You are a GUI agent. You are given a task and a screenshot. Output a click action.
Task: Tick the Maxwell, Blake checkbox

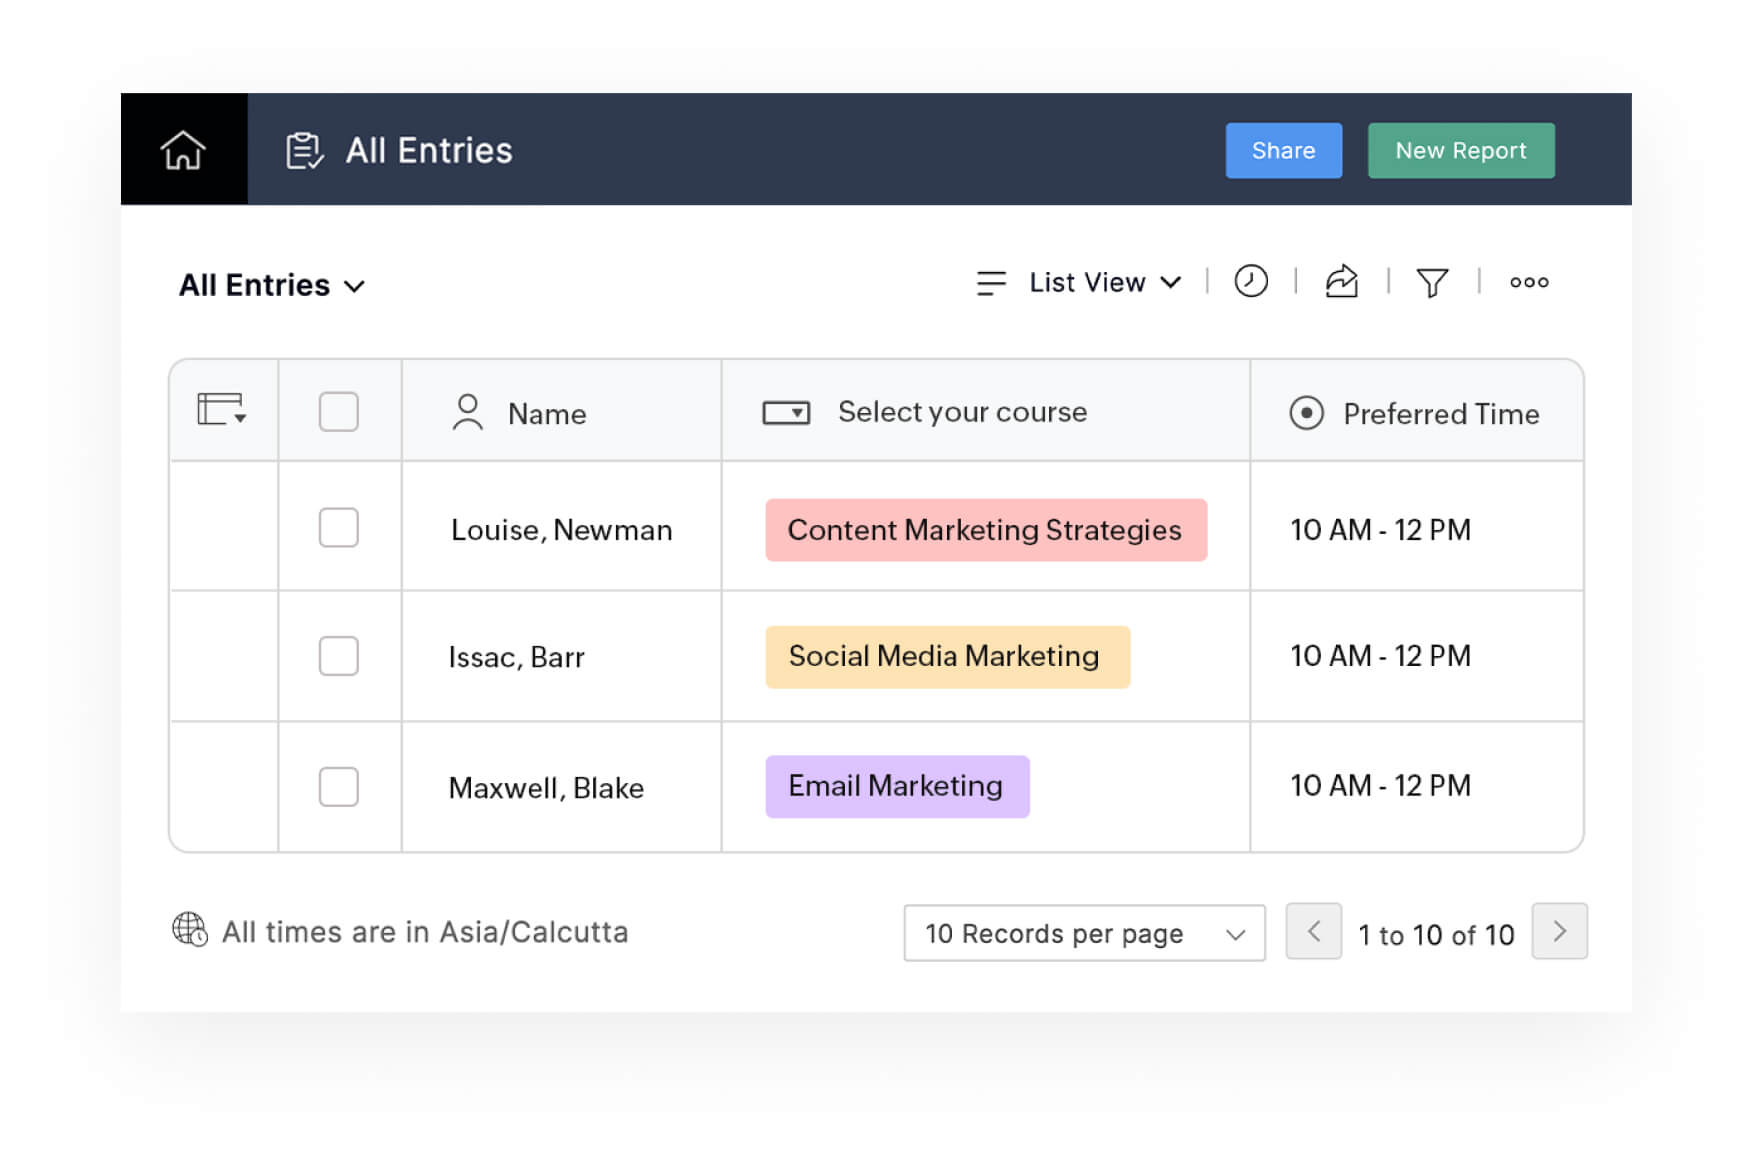[x=338, y=786]
